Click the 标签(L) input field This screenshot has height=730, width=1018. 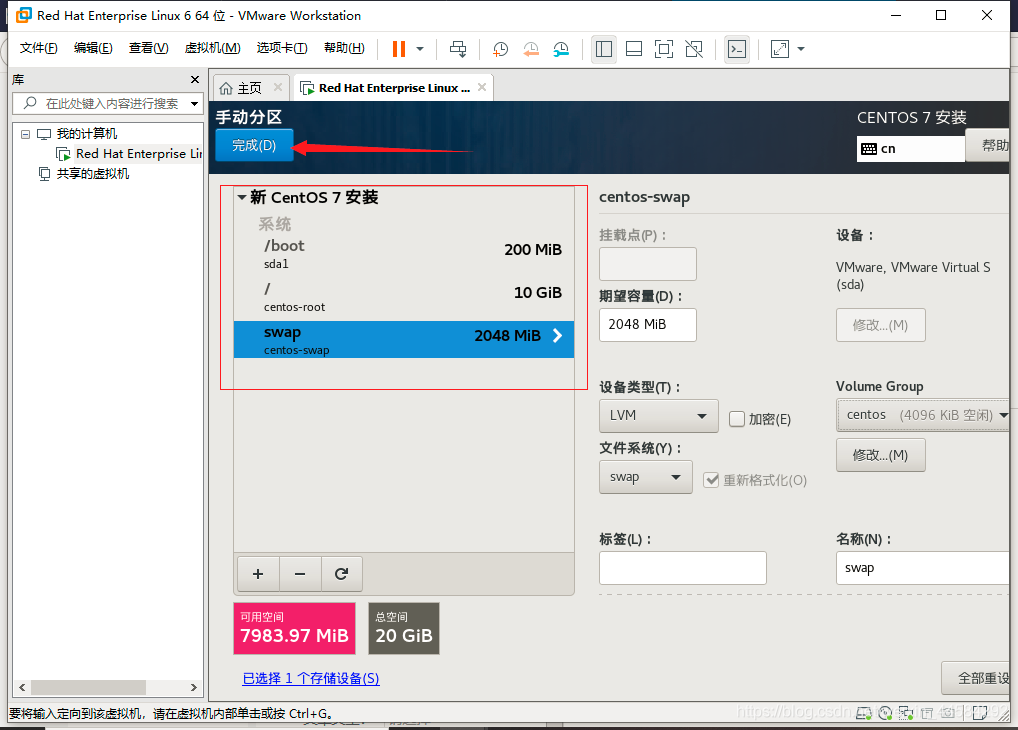[682, 568]
